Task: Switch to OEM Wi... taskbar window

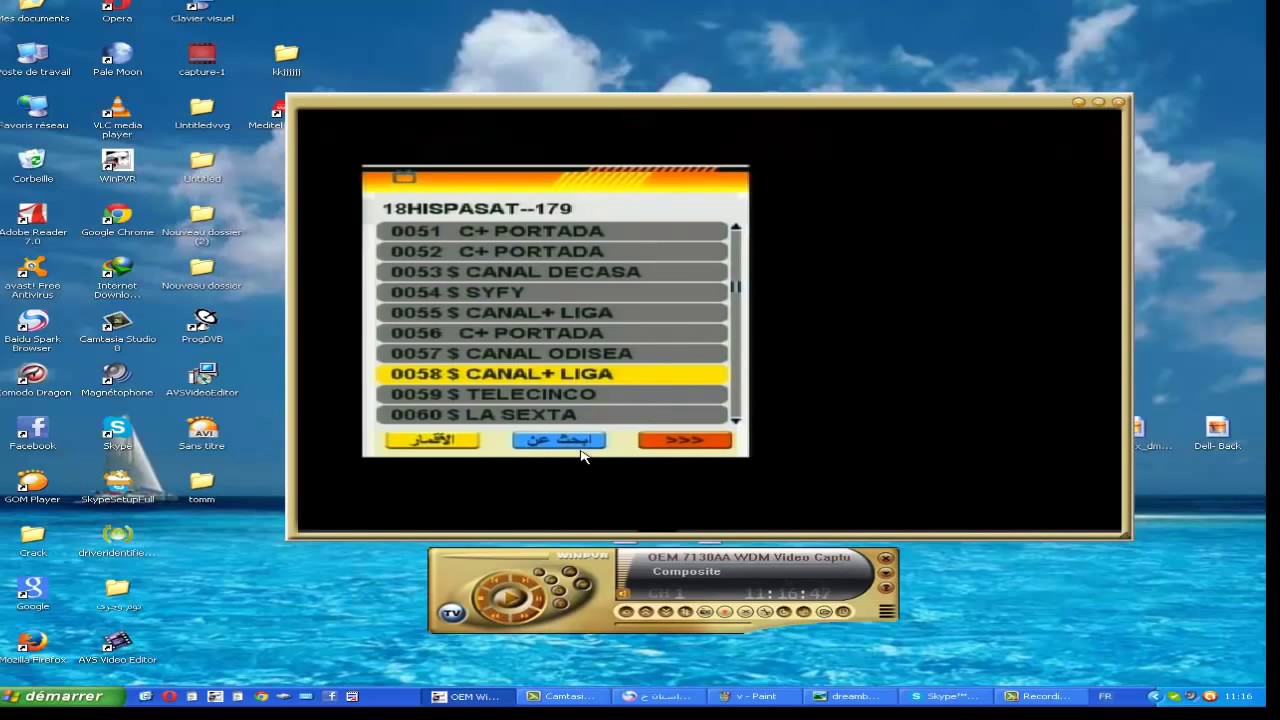Action: pos(470,696)
